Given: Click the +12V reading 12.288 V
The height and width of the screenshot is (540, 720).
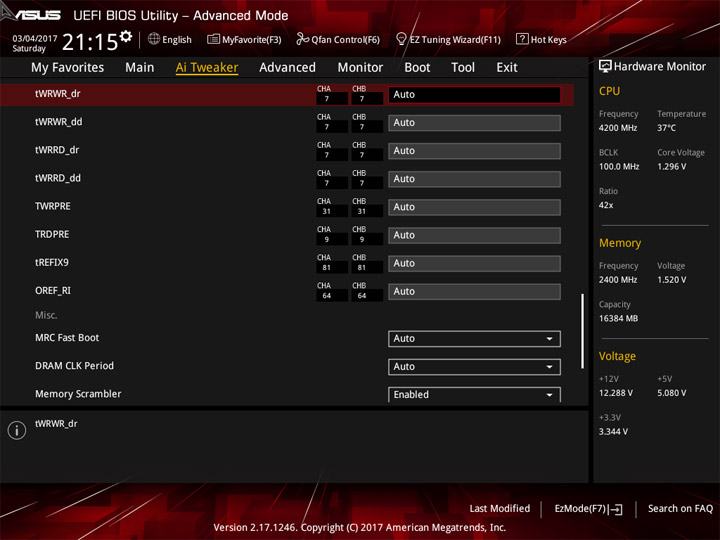Looking at the screenshot, I should 616,394.
